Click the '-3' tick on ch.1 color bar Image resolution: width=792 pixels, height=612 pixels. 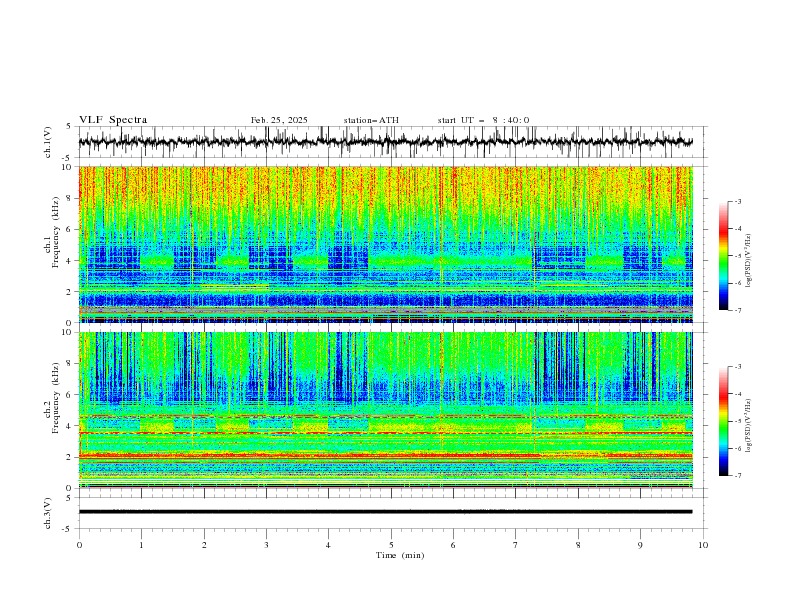(737, 201)
